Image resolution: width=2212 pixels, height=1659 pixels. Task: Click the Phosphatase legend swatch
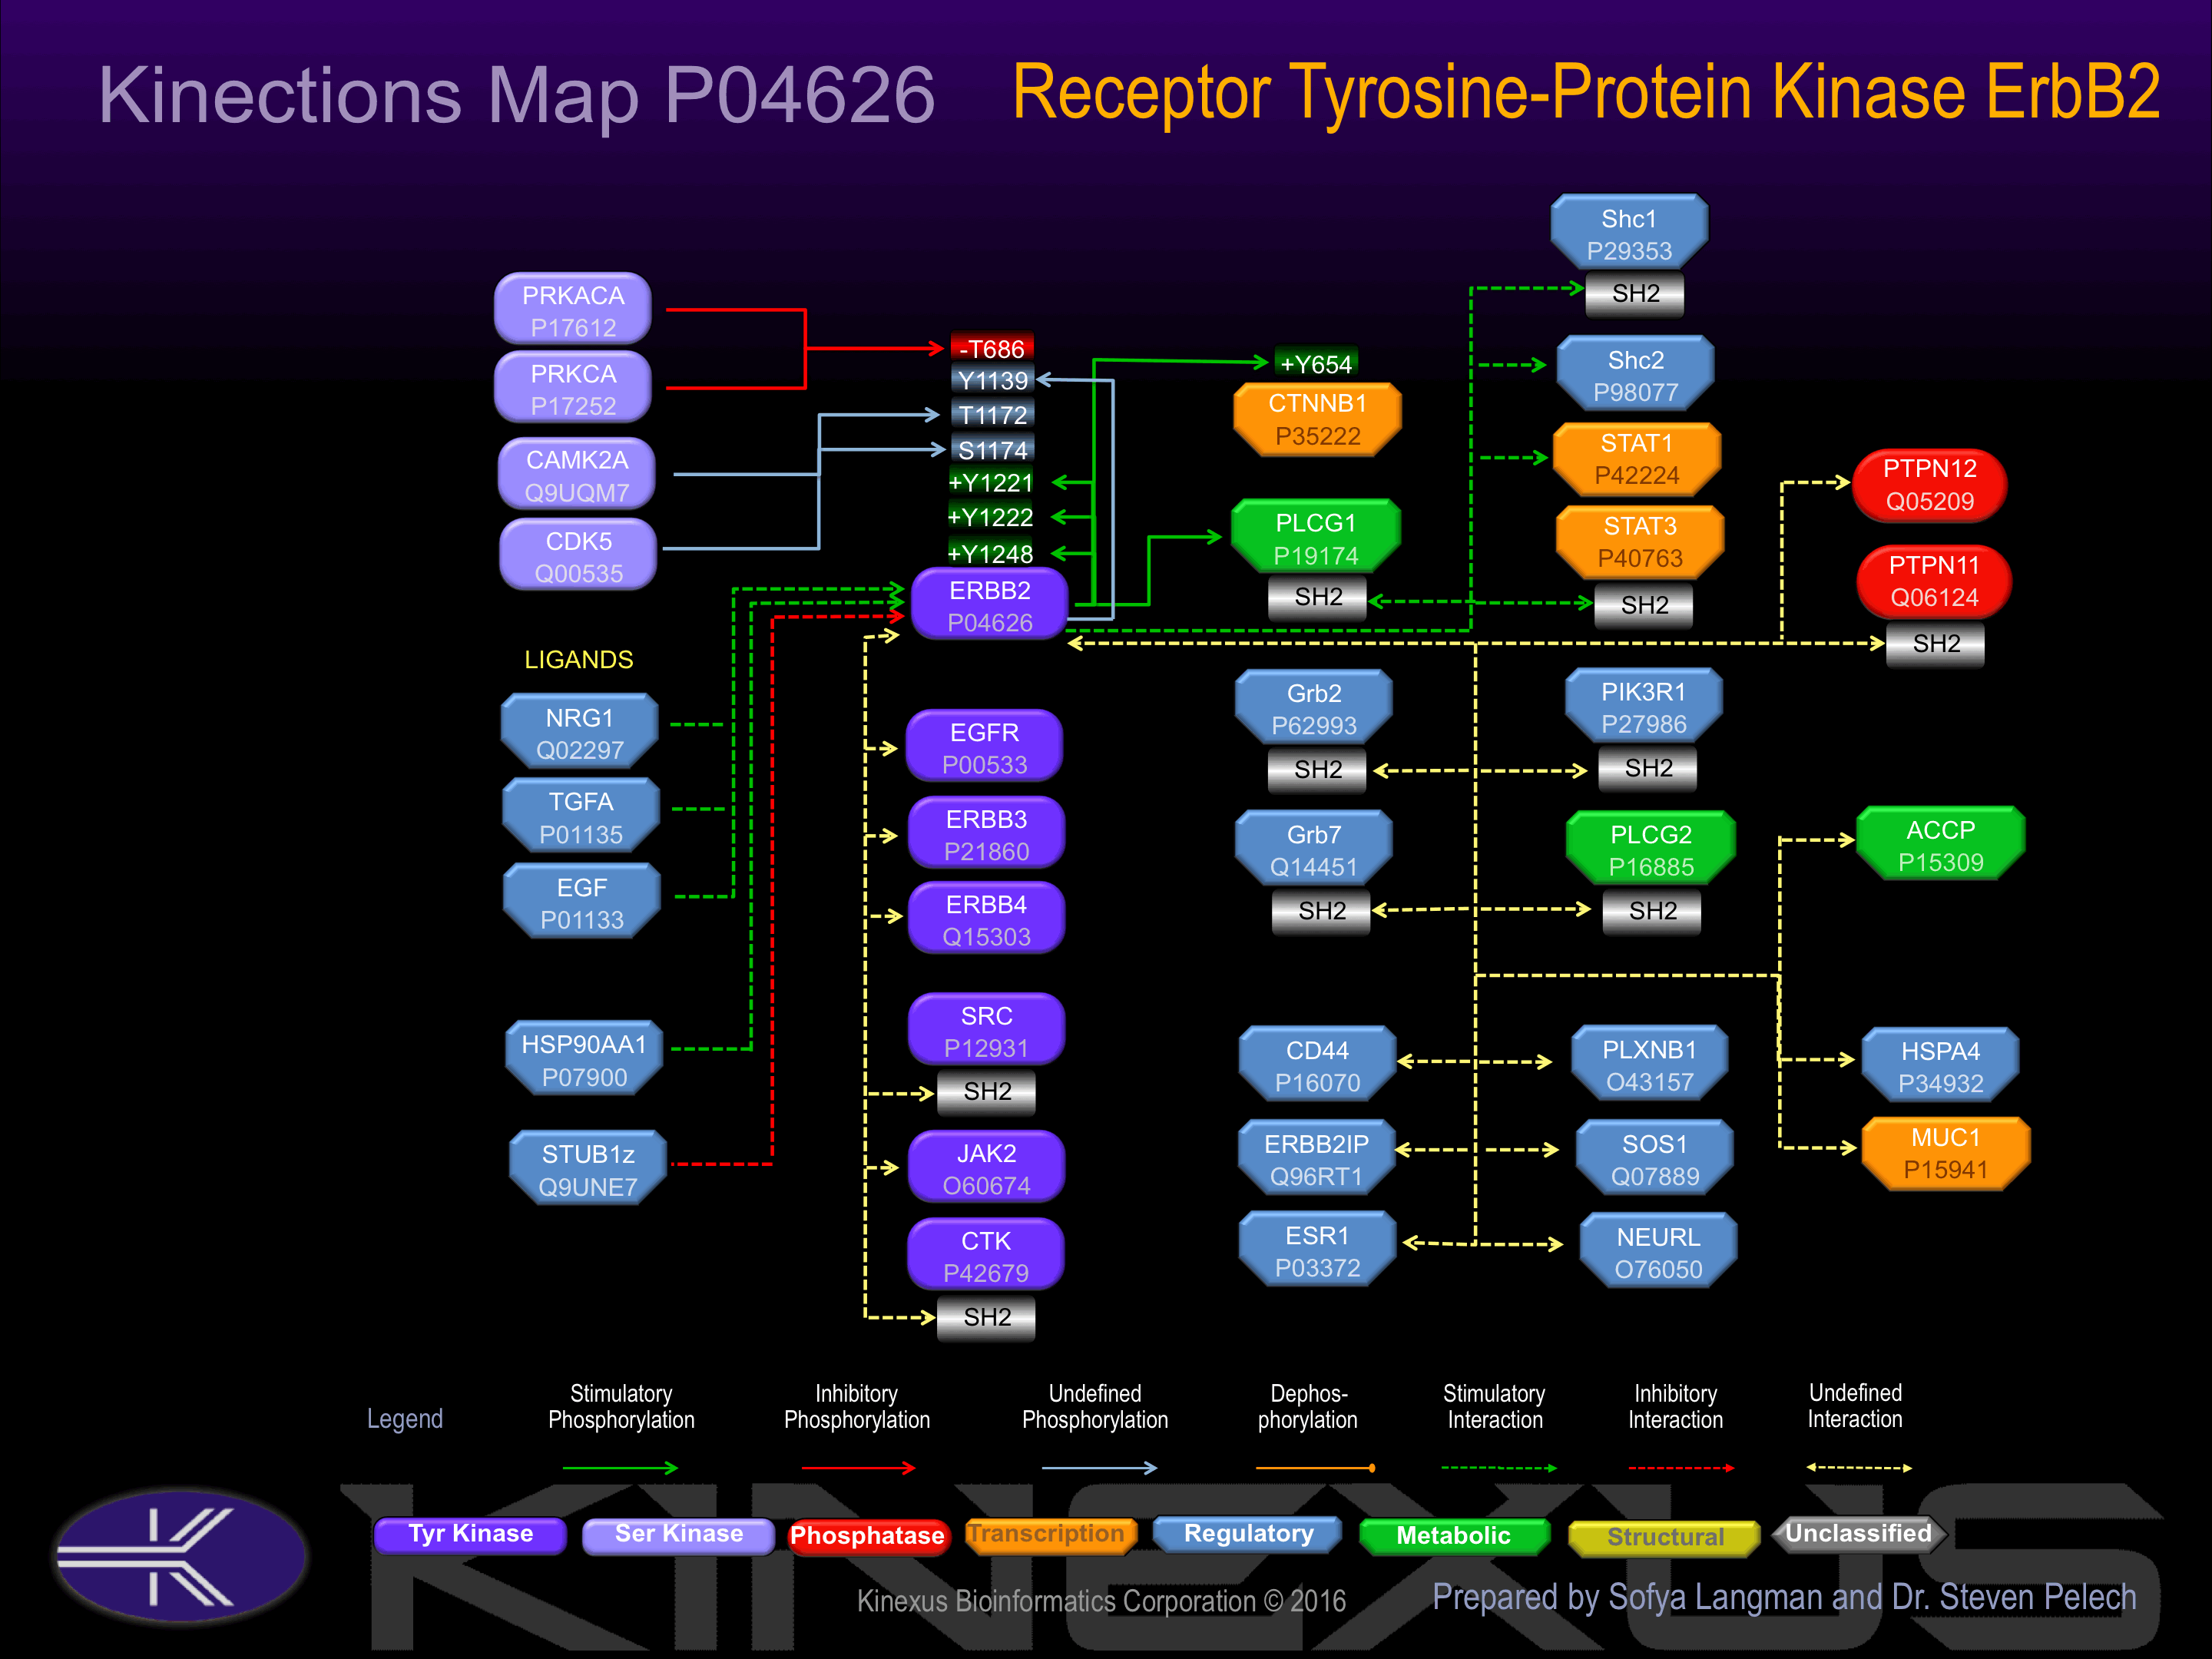867,1535
